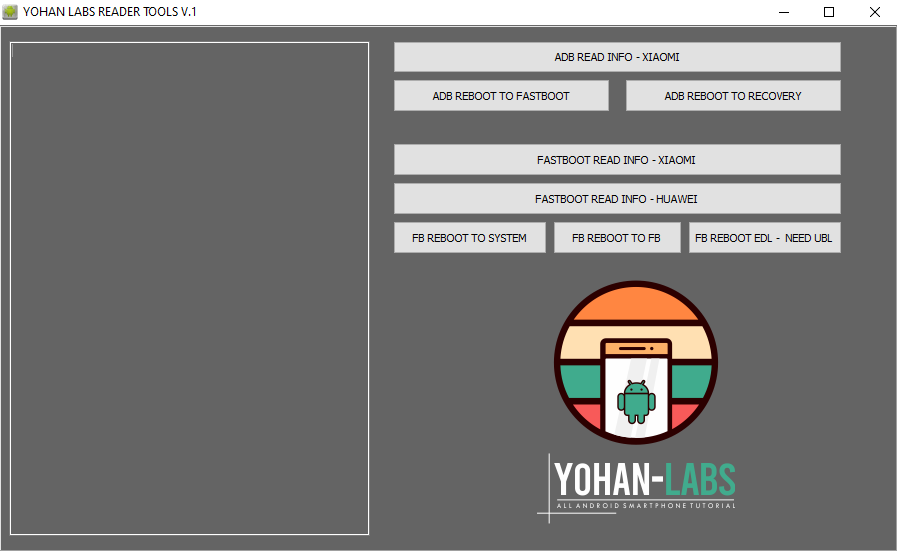Click ADB READ INFO - XIAOMI button
Screen dimensions: 898x551
coord(617,57)
